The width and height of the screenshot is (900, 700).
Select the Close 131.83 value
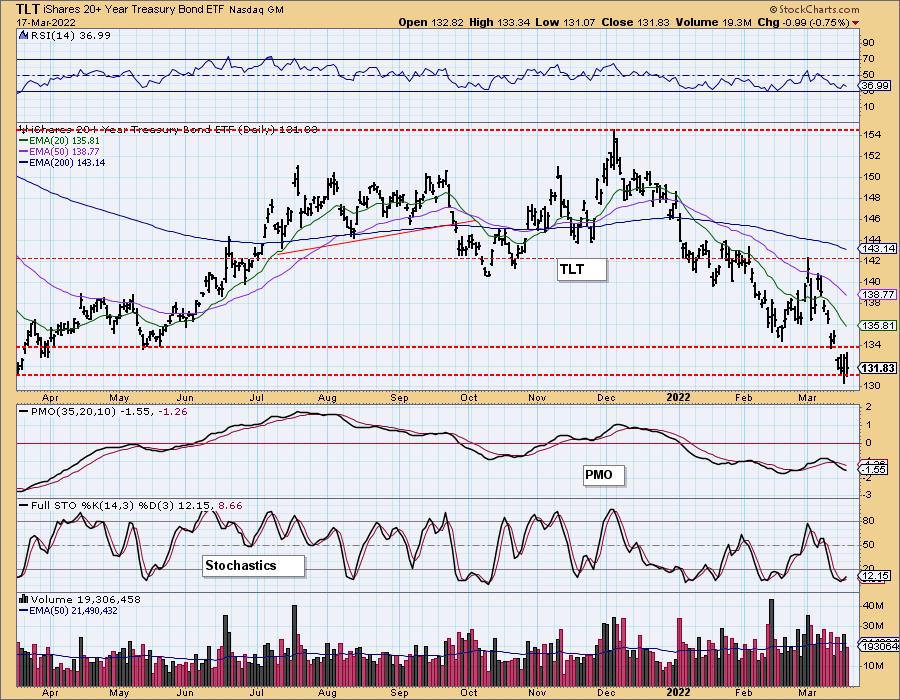[637, 22]
